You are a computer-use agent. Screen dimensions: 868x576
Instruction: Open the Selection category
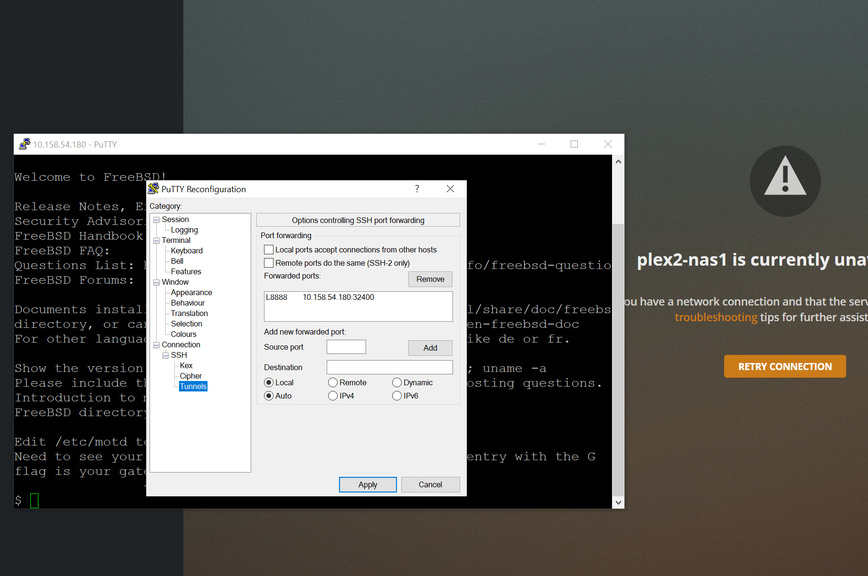tap(187, 324)
